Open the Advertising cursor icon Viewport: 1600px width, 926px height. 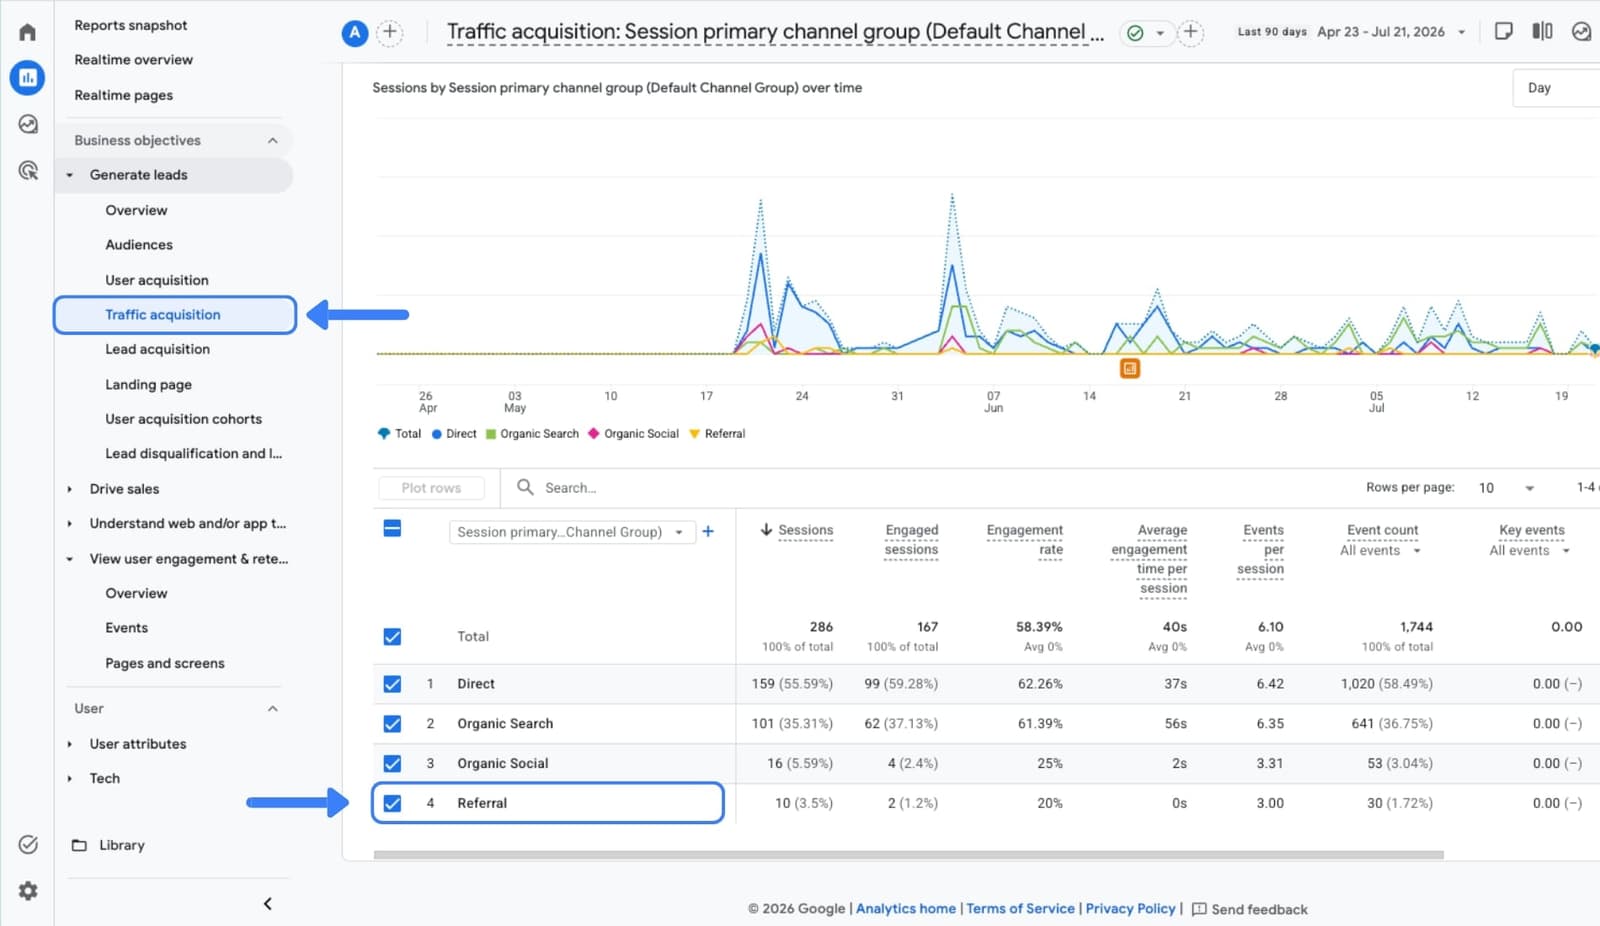(28, 170)
